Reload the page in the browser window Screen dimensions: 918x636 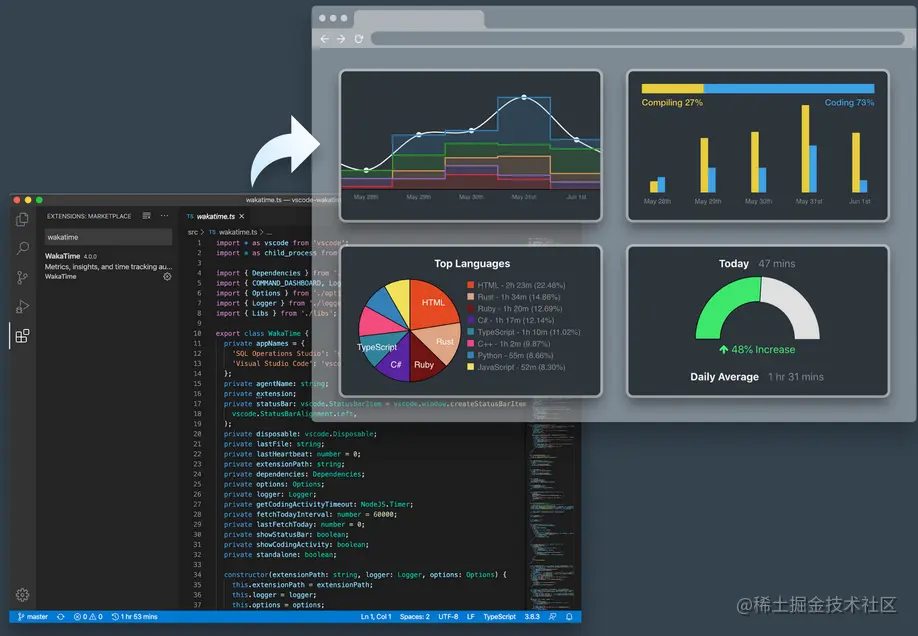[358, 39]
